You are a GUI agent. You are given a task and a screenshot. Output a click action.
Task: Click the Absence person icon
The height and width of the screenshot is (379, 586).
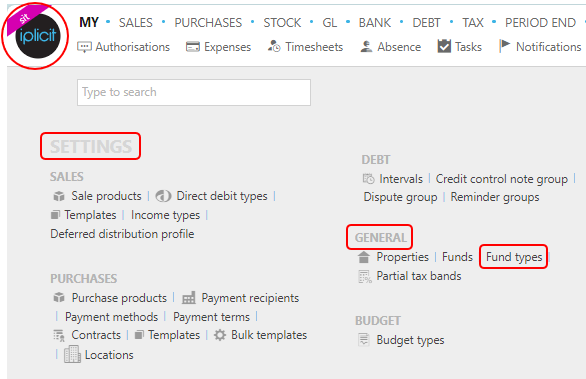click(366, 46)
